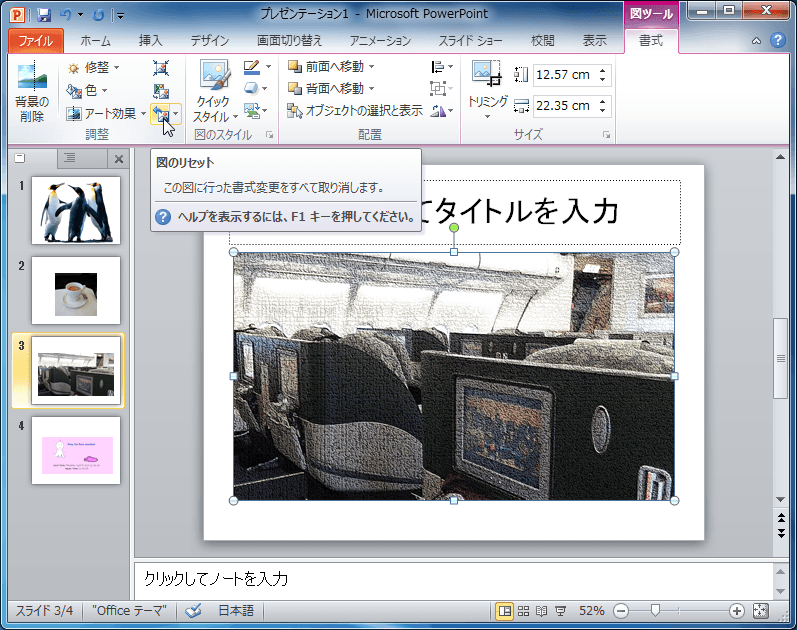
Task: Open PowerPoint Help question mark icon
Action: click(778, 40)
